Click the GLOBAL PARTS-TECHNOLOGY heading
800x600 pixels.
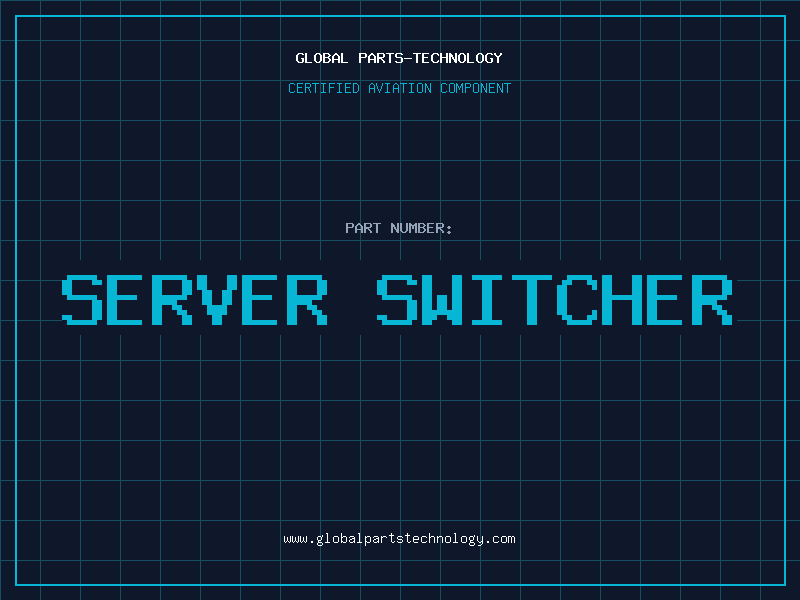399,58
